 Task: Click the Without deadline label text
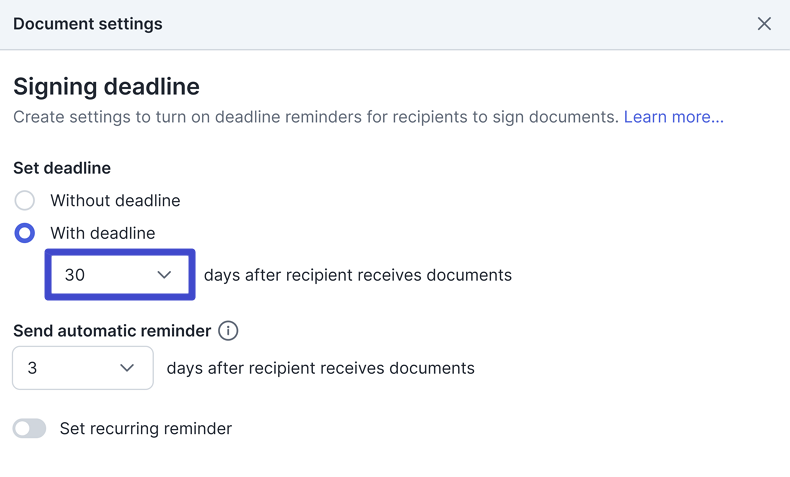click(x=115, y=201)
